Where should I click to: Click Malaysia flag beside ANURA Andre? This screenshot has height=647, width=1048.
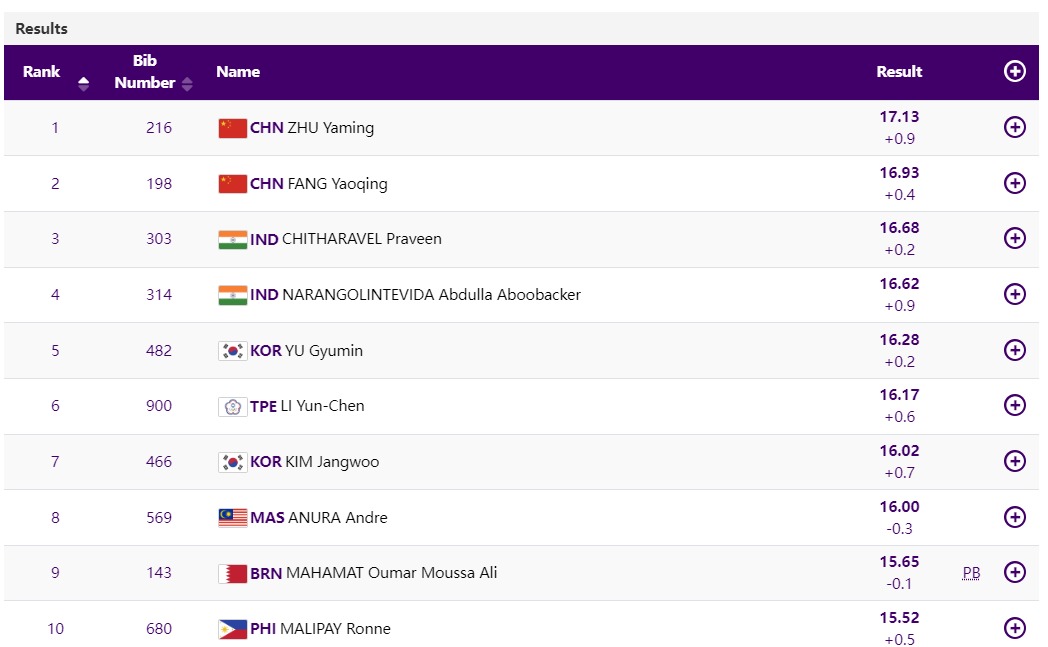point(232,518)
